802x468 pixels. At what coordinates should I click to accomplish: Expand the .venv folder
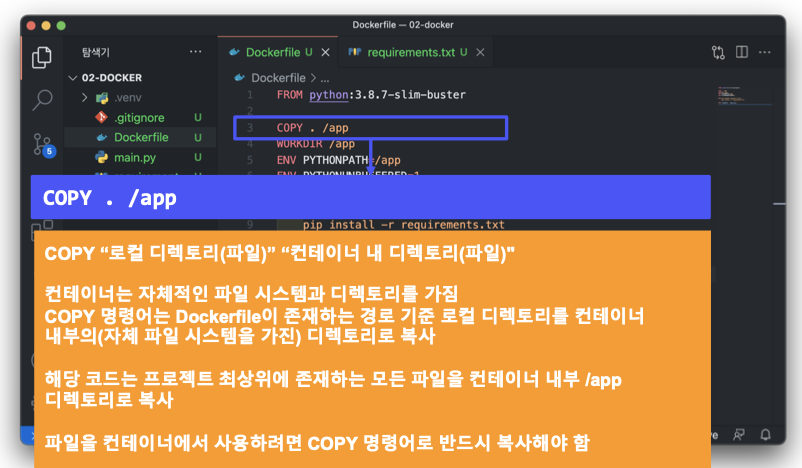click(x=84, y=97)
